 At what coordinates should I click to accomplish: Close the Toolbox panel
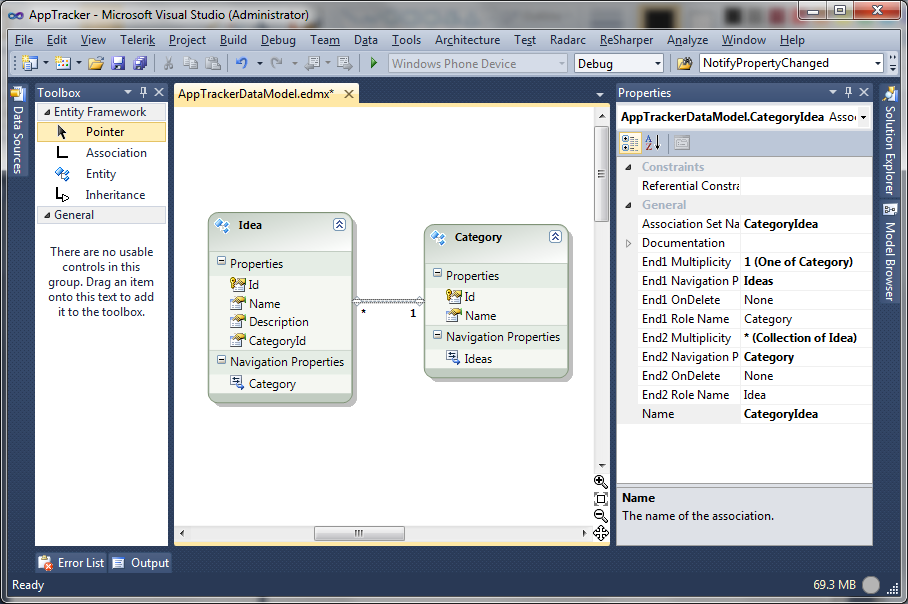tap(159, 92)
